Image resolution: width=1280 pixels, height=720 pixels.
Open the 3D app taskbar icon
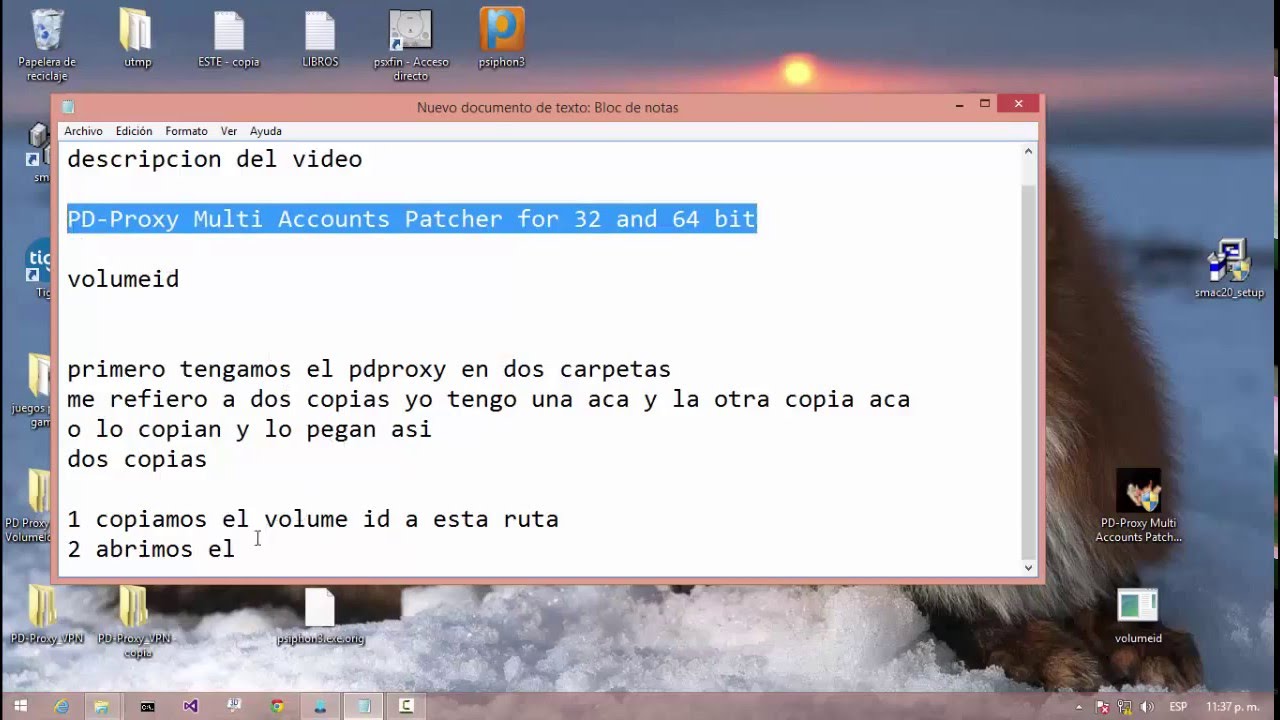point(234,706)
